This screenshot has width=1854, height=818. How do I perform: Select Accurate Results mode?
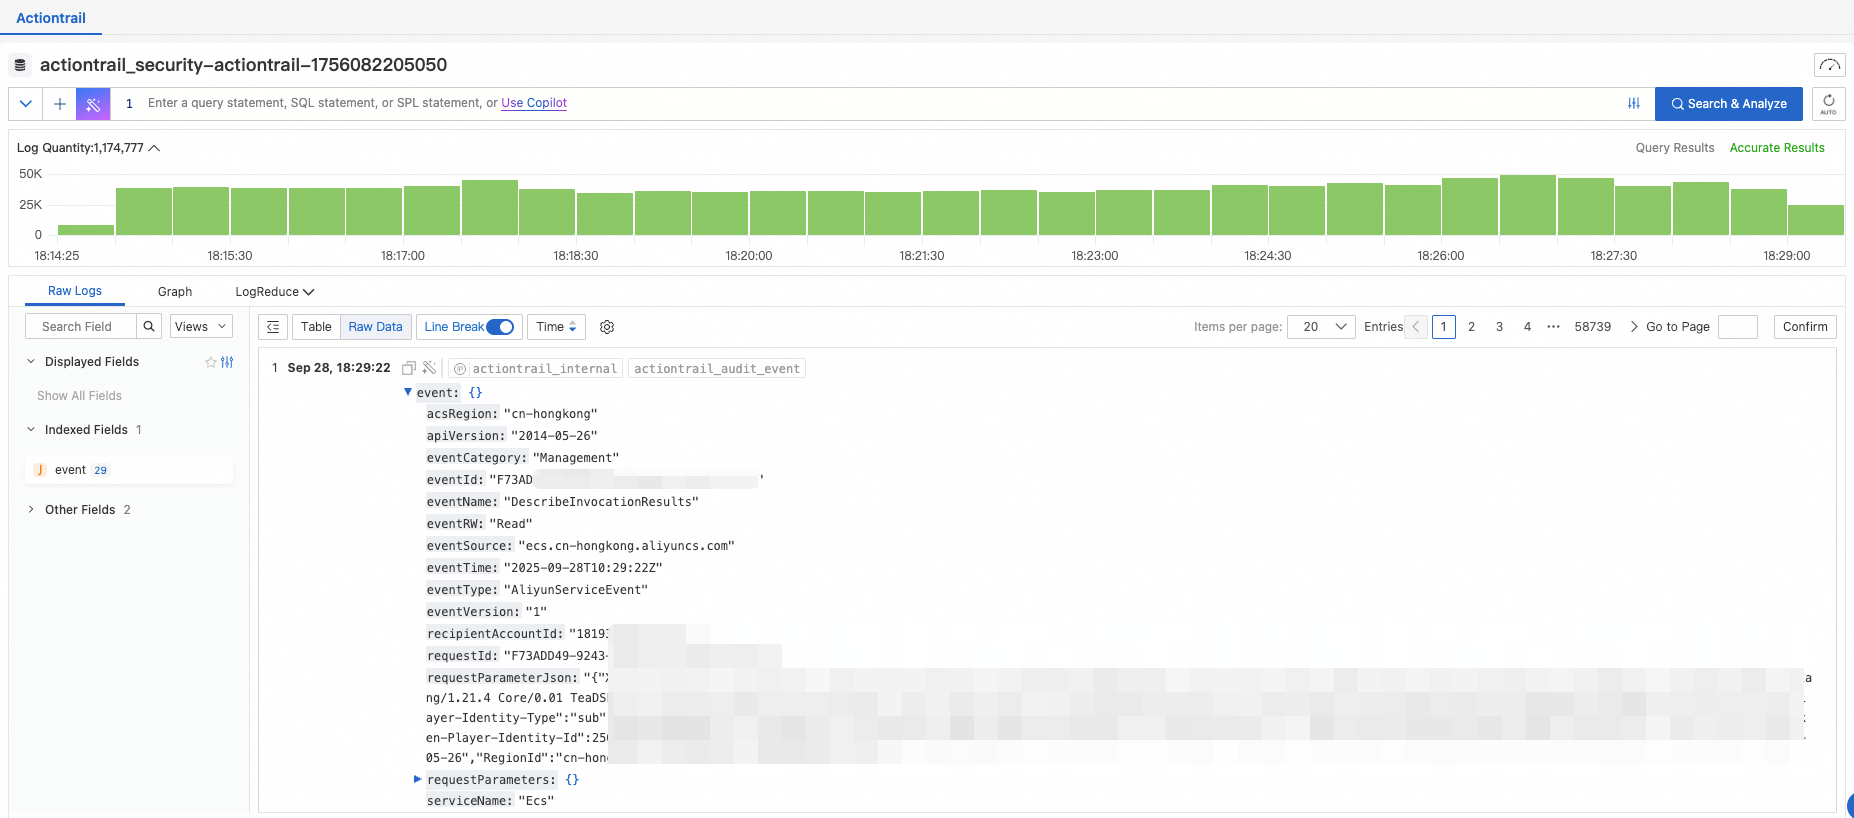click(x=1777, y=148)
